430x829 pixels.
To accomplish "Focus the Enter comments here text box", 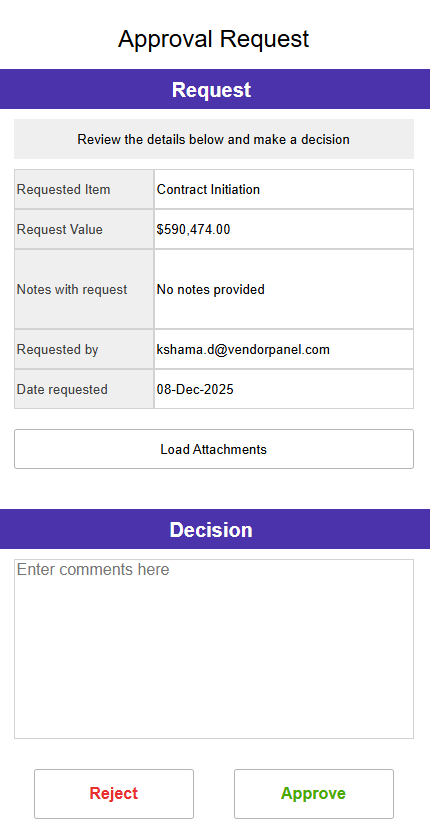I will 214,649.
